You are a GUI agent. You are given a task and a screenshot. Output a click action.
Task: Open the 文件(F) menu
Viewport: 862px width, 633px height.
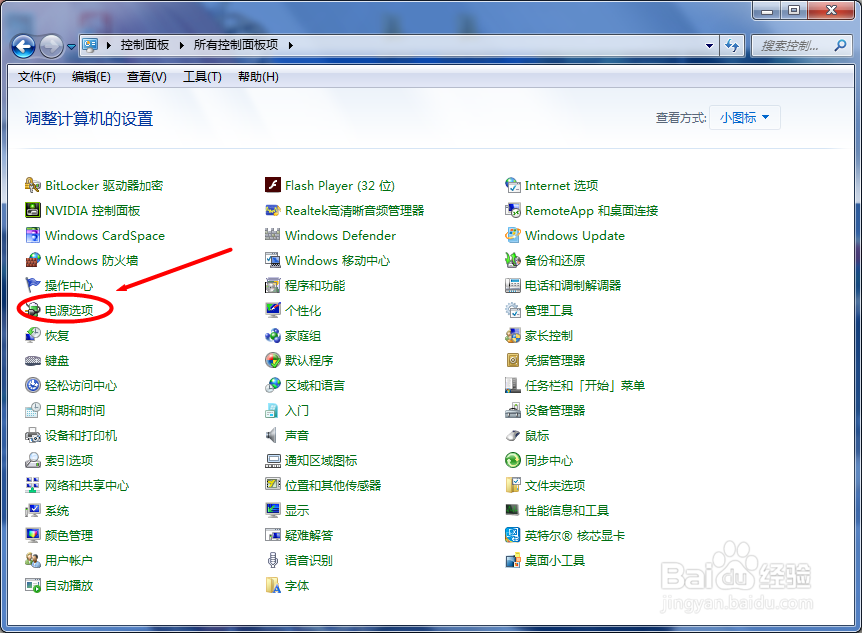[37, 77]
